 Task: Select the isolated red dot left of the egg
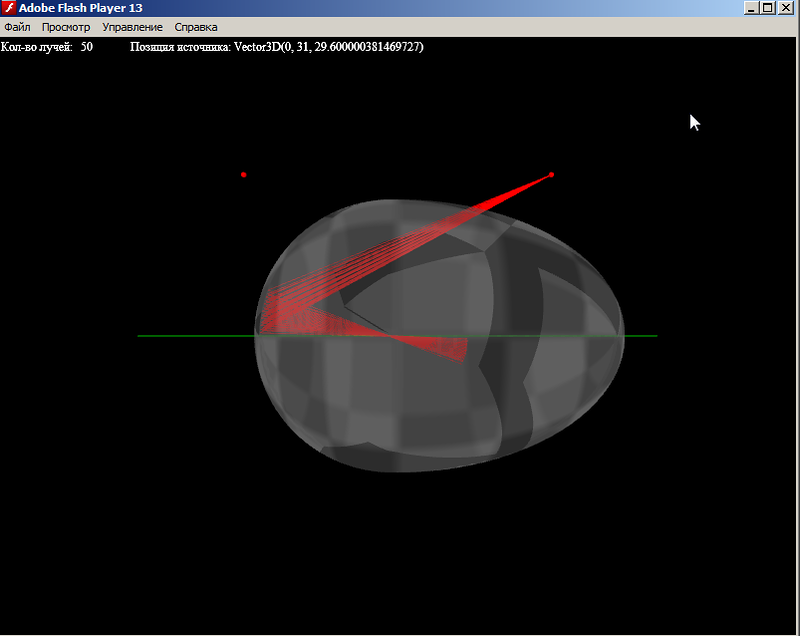243,175
